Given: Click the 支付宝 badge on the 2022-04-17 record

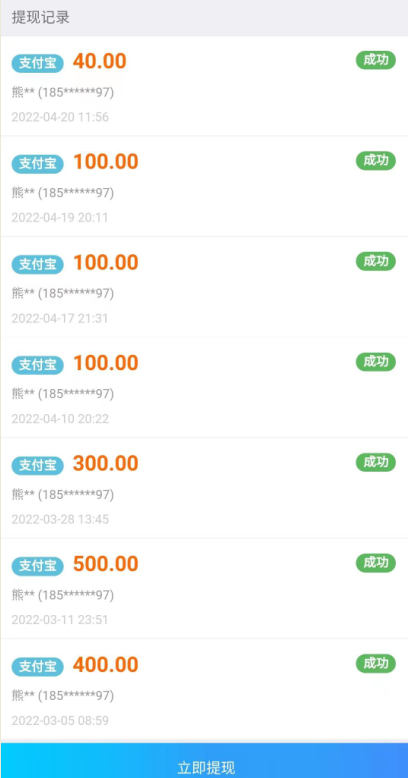Looking at the screenshot, I should click(x=38, y=264).
